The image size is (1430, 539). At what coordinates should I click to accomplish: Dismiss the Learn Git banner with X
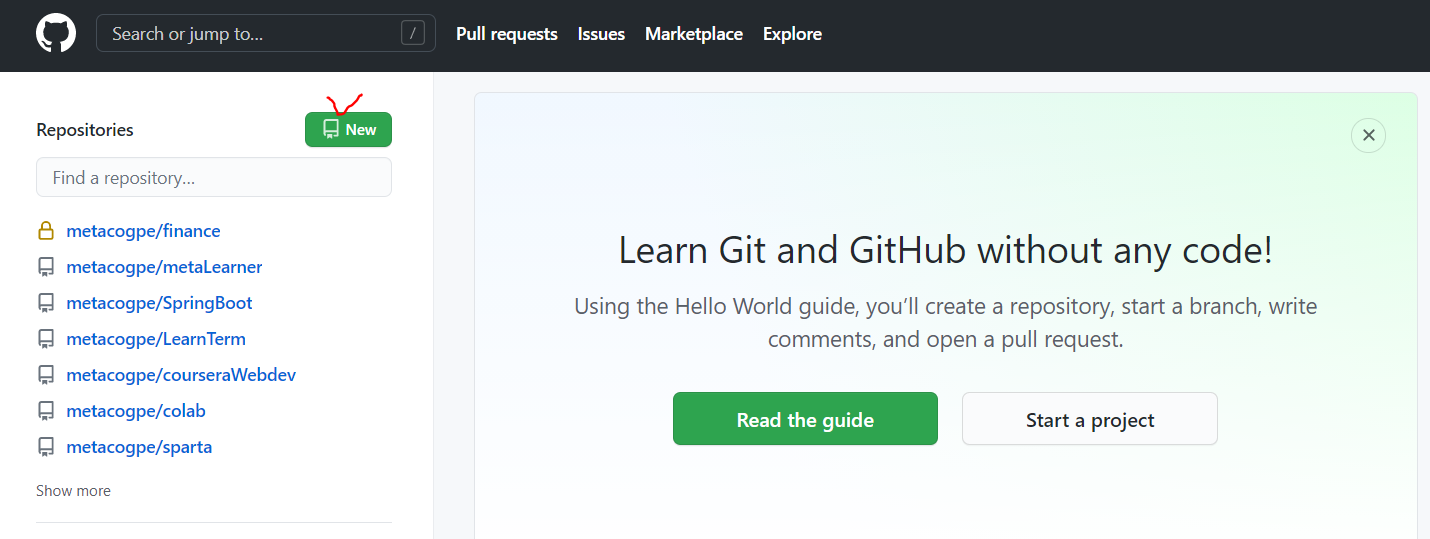click(x=1368, y=135)
